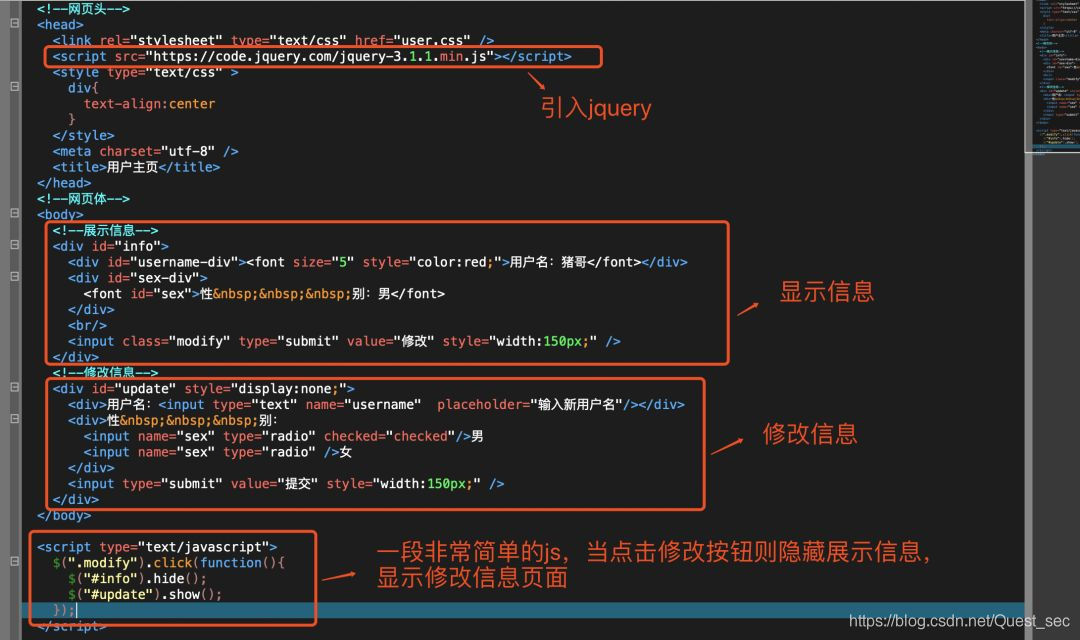Click the <style type="text/css"> line
Screen dimensions: 1080x640
145,72
